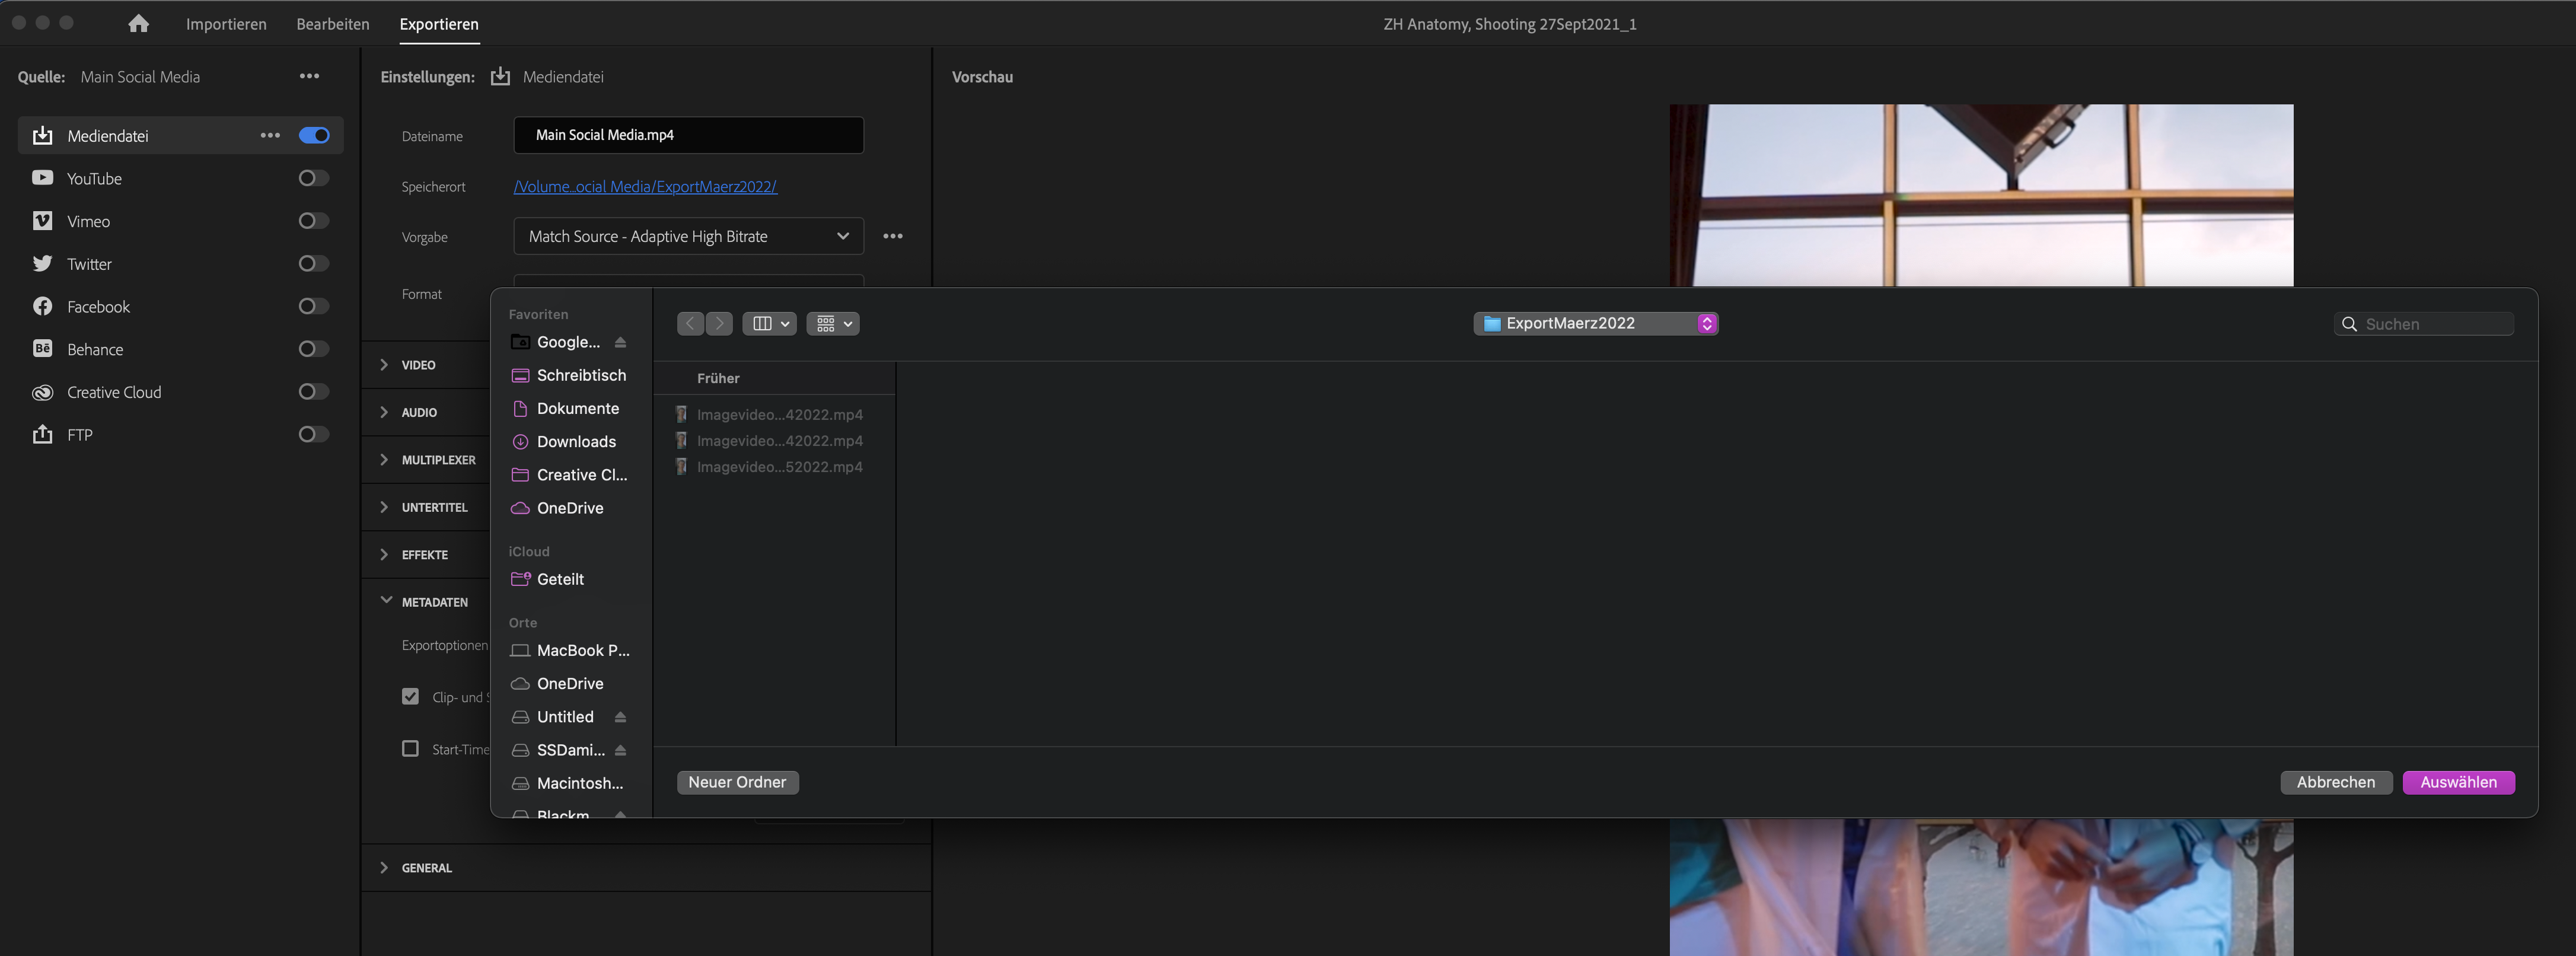
Task: Click the Neuer Ordner button
Action: click(x=737, y=782)
